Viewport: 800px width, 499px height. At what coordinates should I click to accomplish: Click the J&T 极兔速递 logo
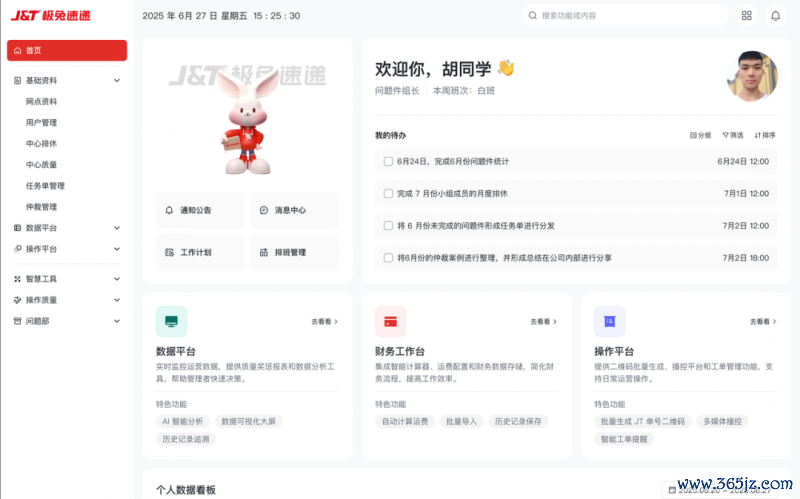pos(51,16)
